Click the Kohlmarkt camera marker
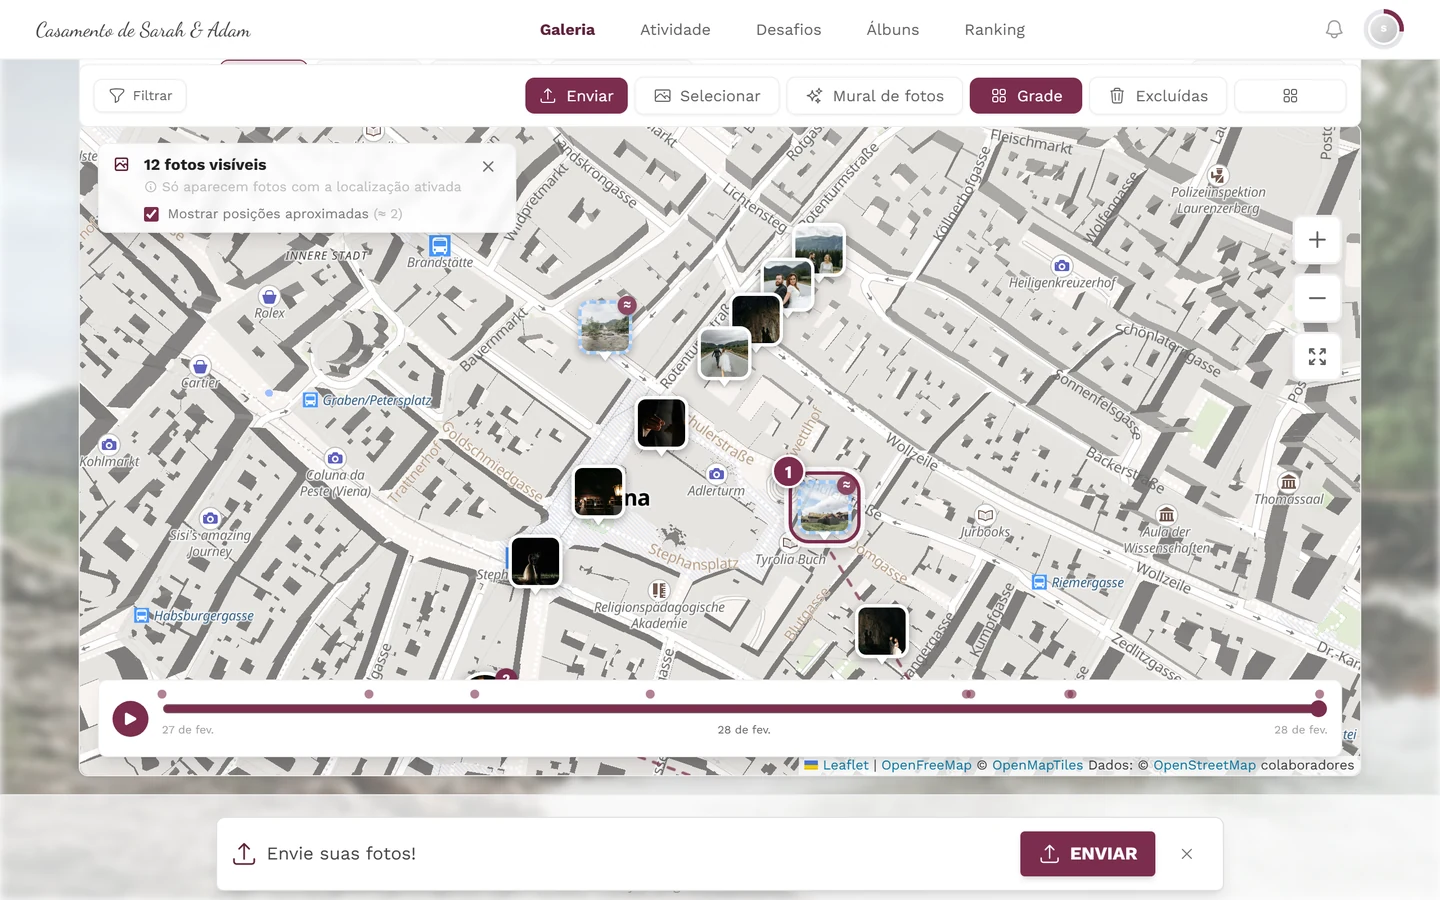The width and height of the screenshot is (1440, 900). coord(109,445)
